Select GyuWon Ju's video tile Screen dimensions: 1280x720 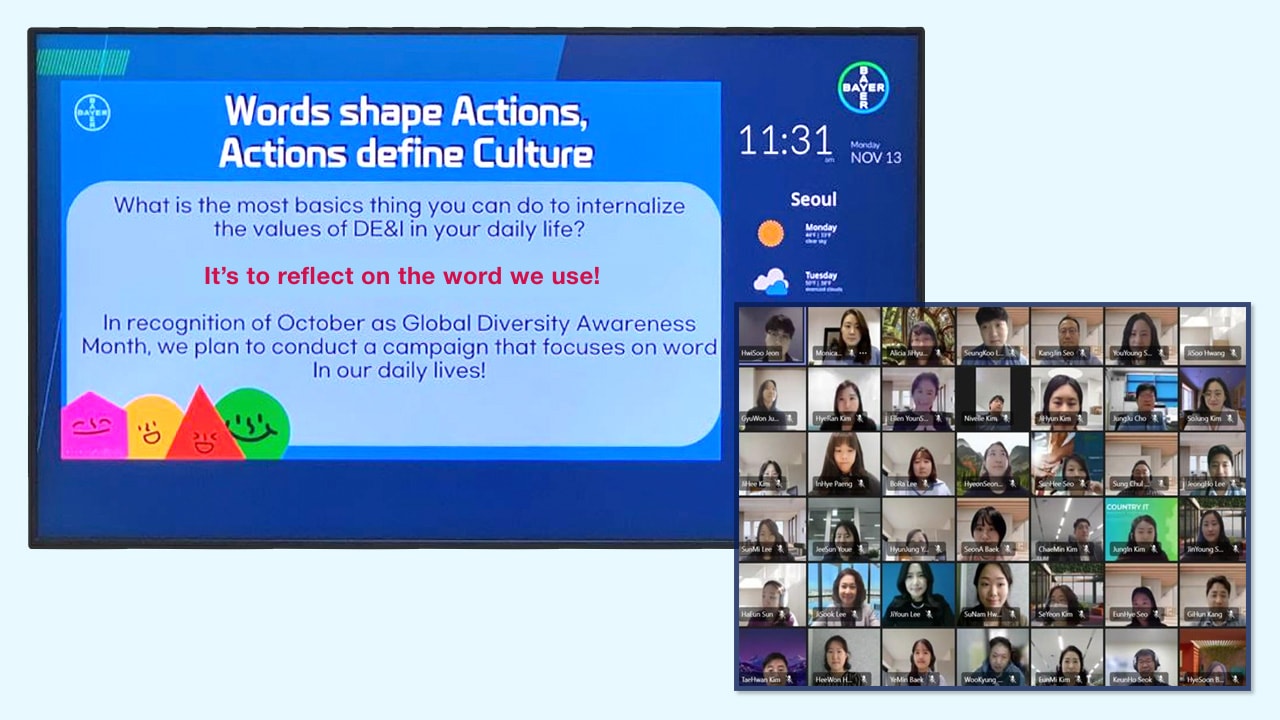coord(772,399)
